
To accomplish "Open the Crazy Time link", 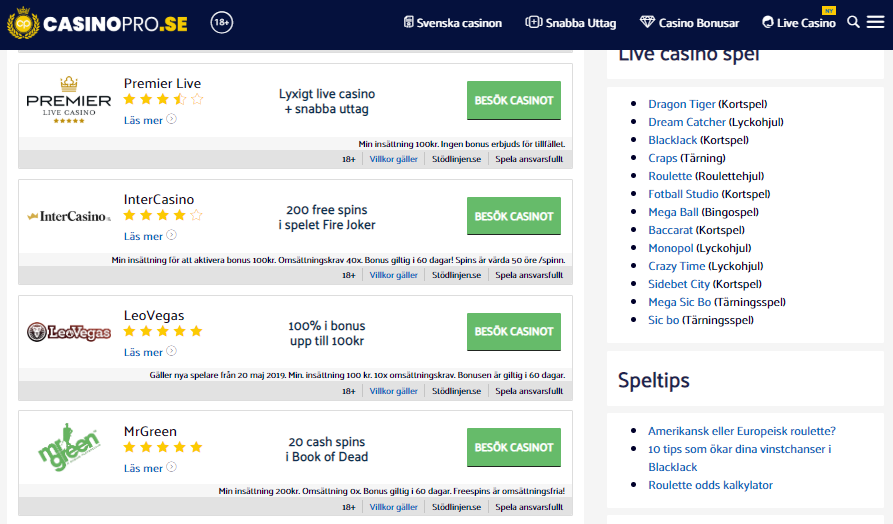I will pyautogui.click(x=677, y=266).
